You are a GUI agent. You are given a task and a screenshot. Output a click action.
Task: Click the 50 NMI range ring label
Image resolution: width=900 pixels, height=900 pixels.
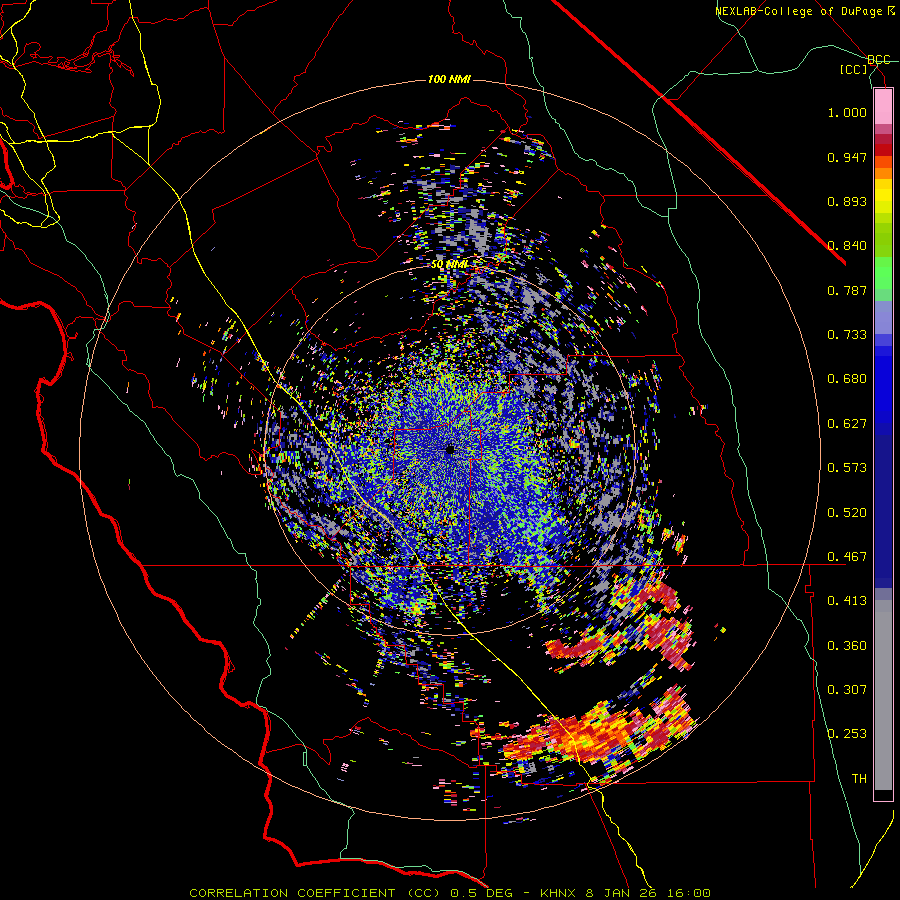click(x=449, y=265)
